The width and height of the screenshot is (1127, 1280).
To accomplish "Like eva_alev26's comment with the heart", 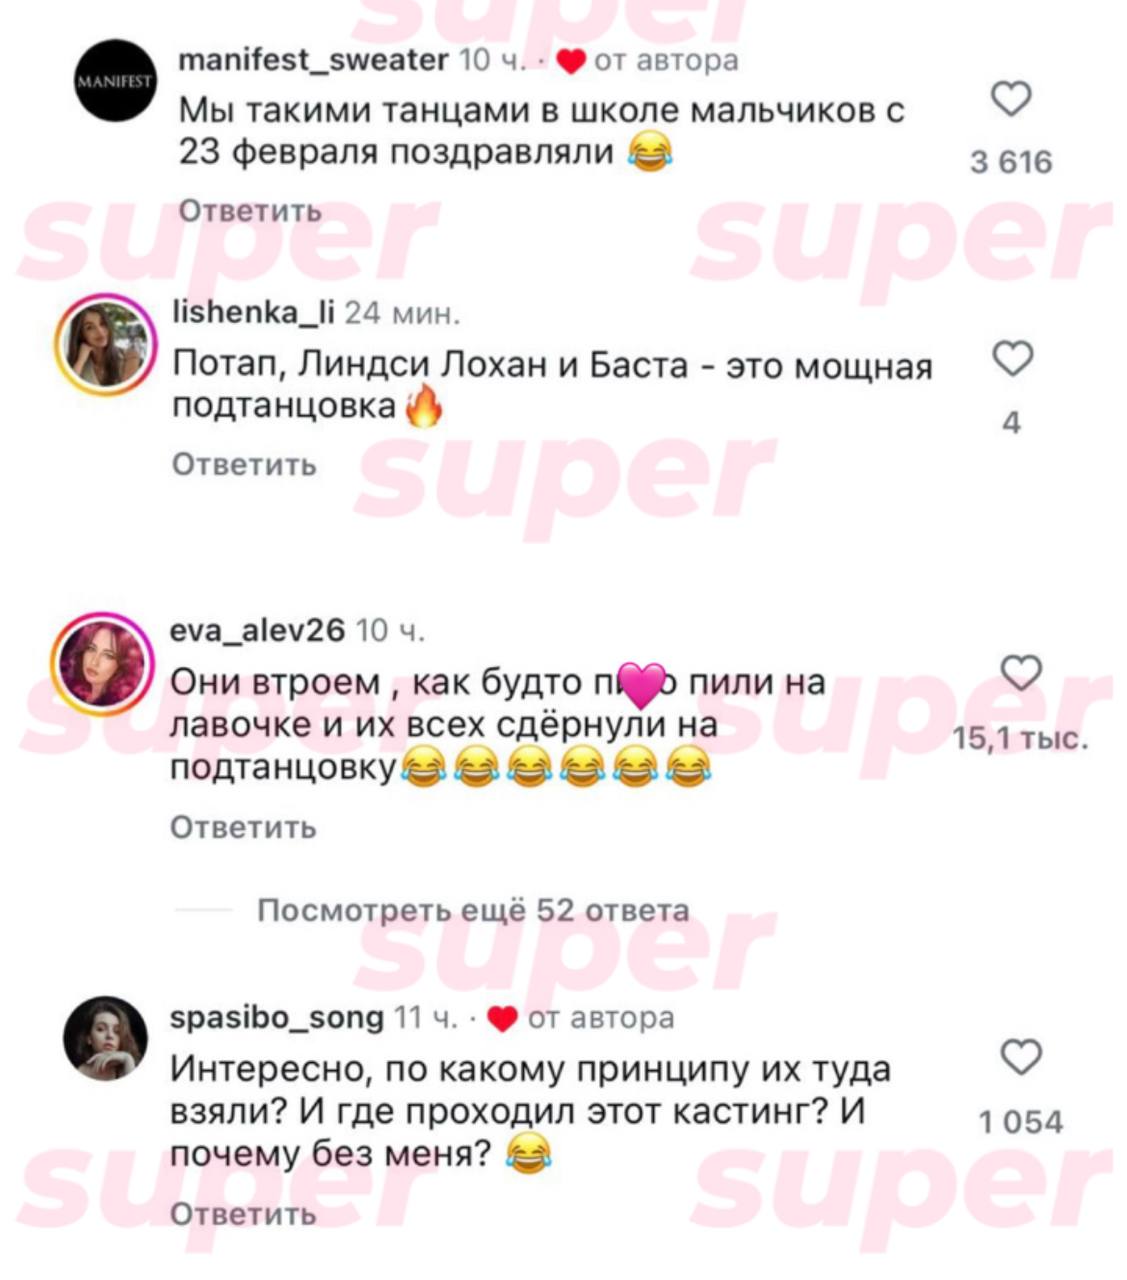I will (1021, 673).
